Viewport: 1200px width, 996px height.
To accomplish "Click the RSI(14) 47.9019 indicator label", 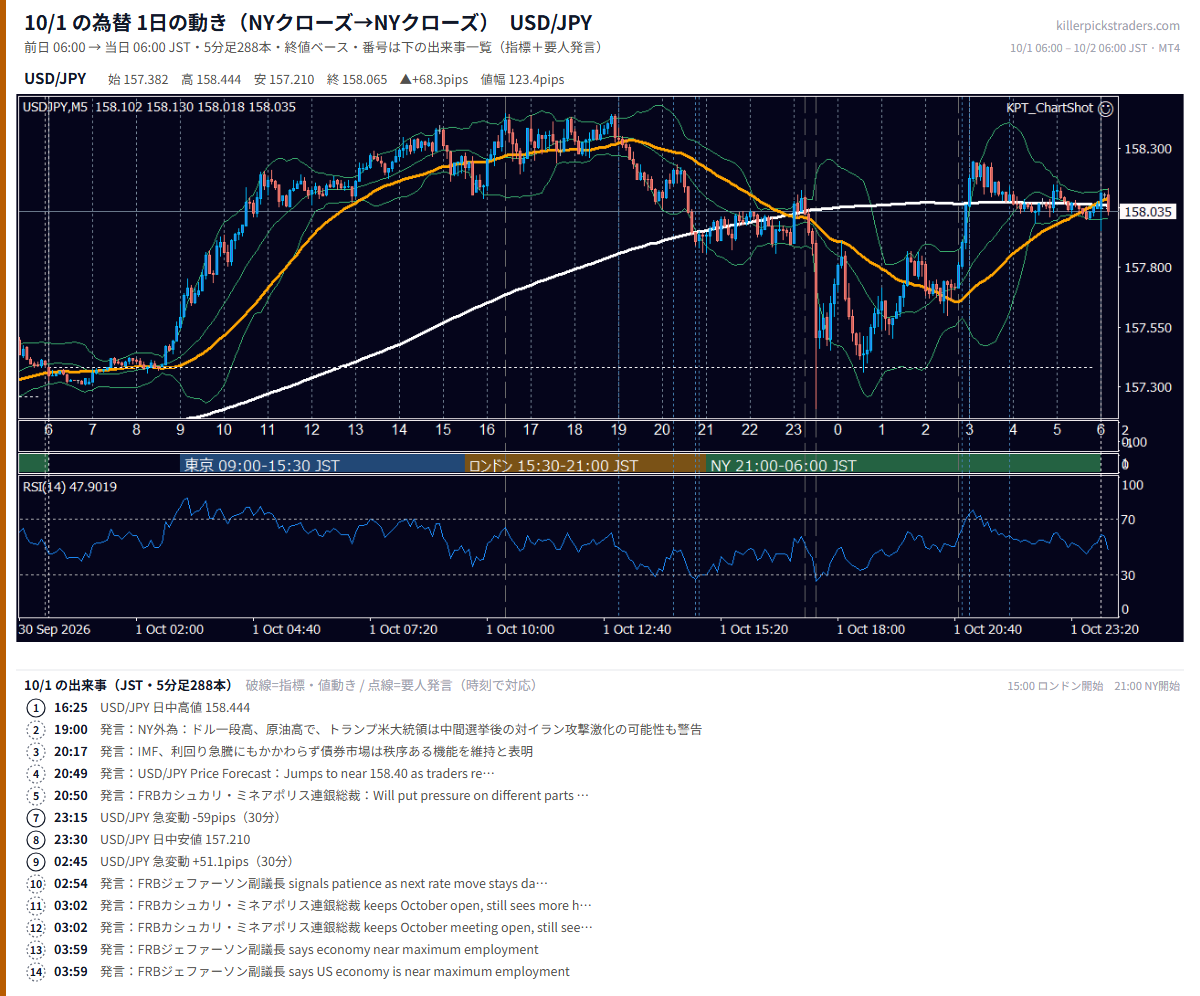I will coord(70,487).
